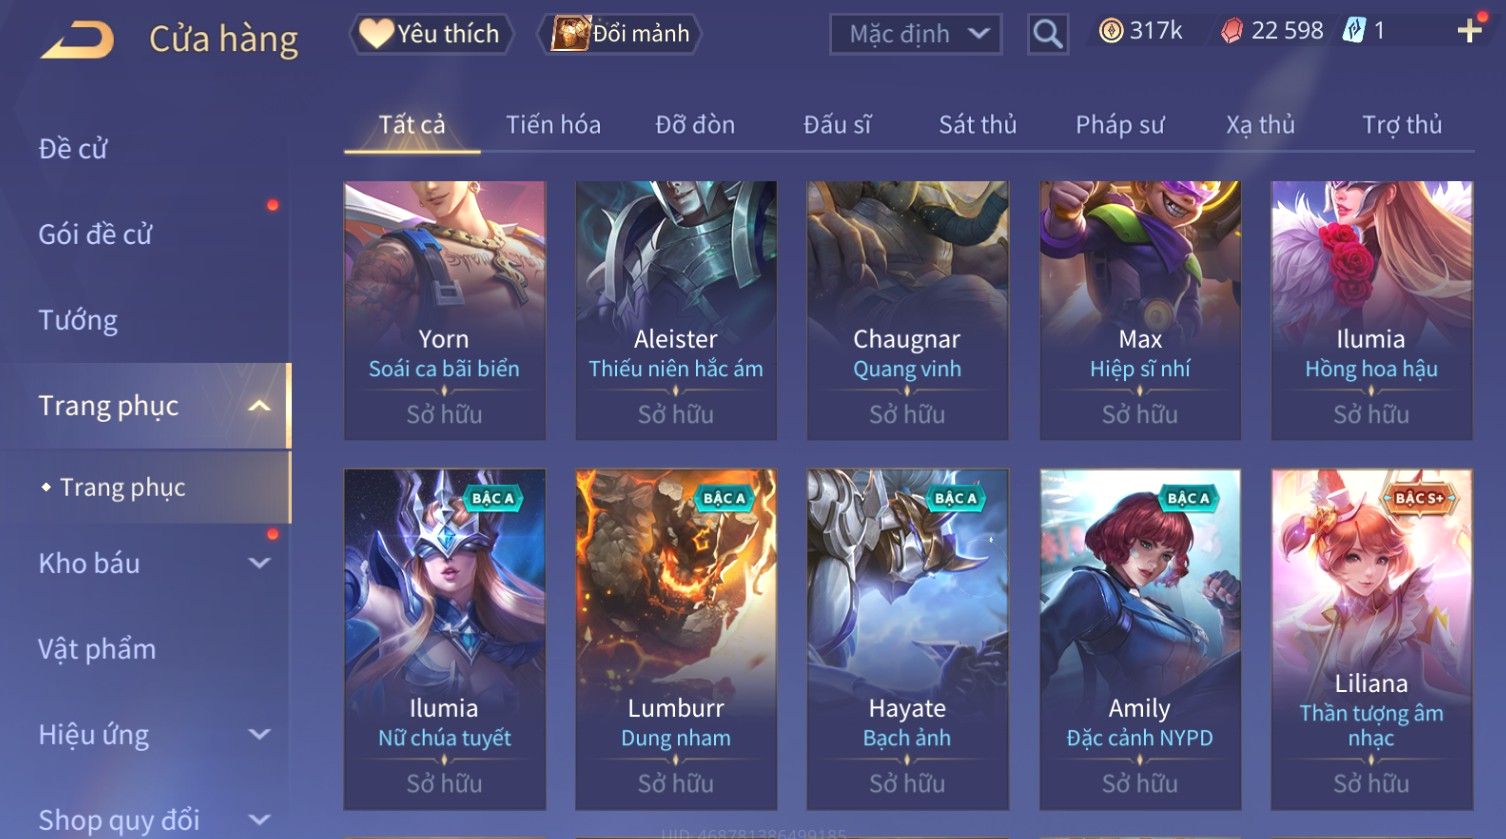This screenshot has height=839, width=1506.
Task: Switch to the Tiến hóa tab
Action: pyautogui.click(x=553, y=125)
